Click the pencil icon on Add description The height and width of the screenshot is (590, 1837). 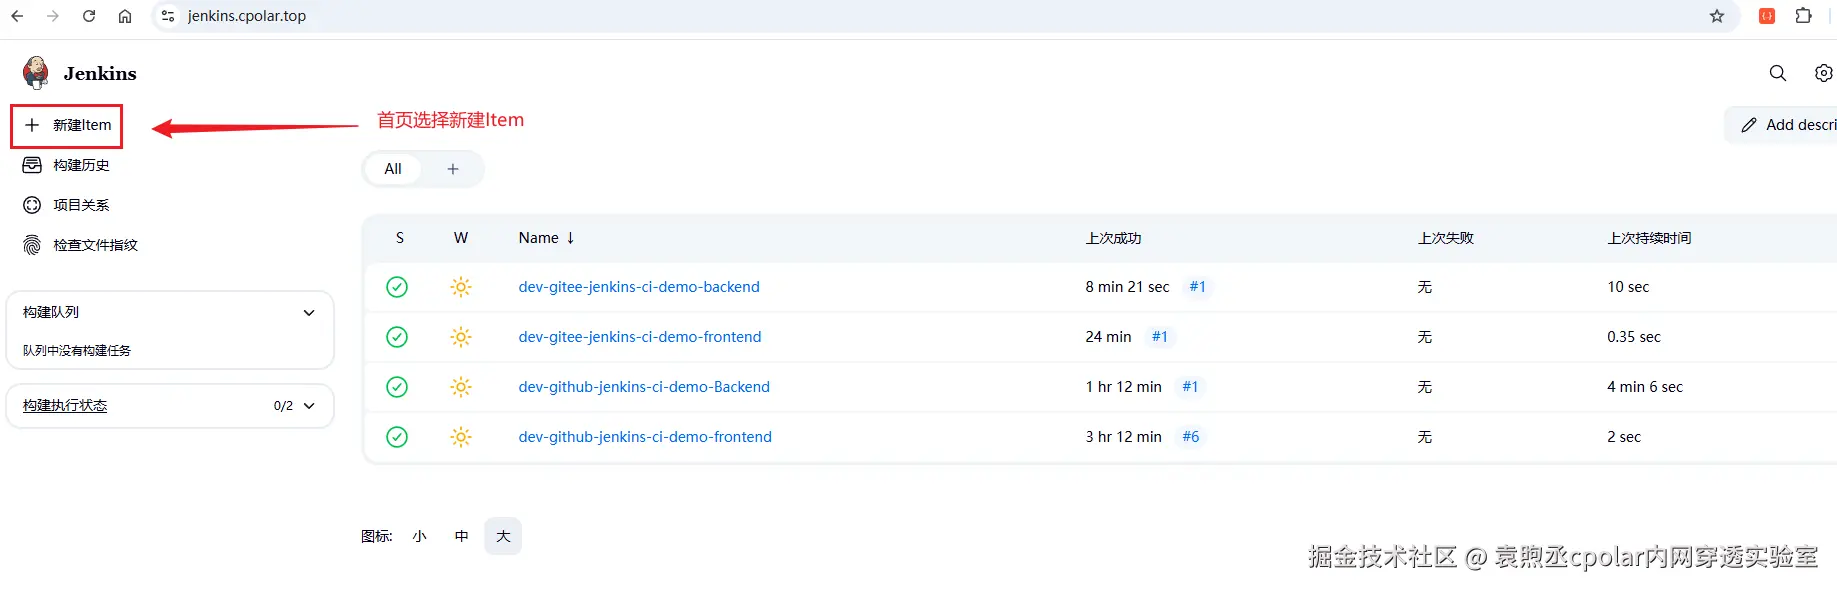point(1749,125)
